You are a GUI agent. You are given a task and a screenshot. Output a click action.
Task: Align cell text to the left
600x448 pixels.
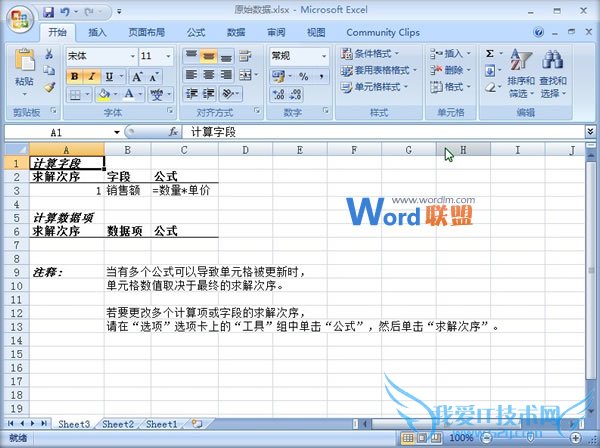pyautogui.click(x=191, y=74)
